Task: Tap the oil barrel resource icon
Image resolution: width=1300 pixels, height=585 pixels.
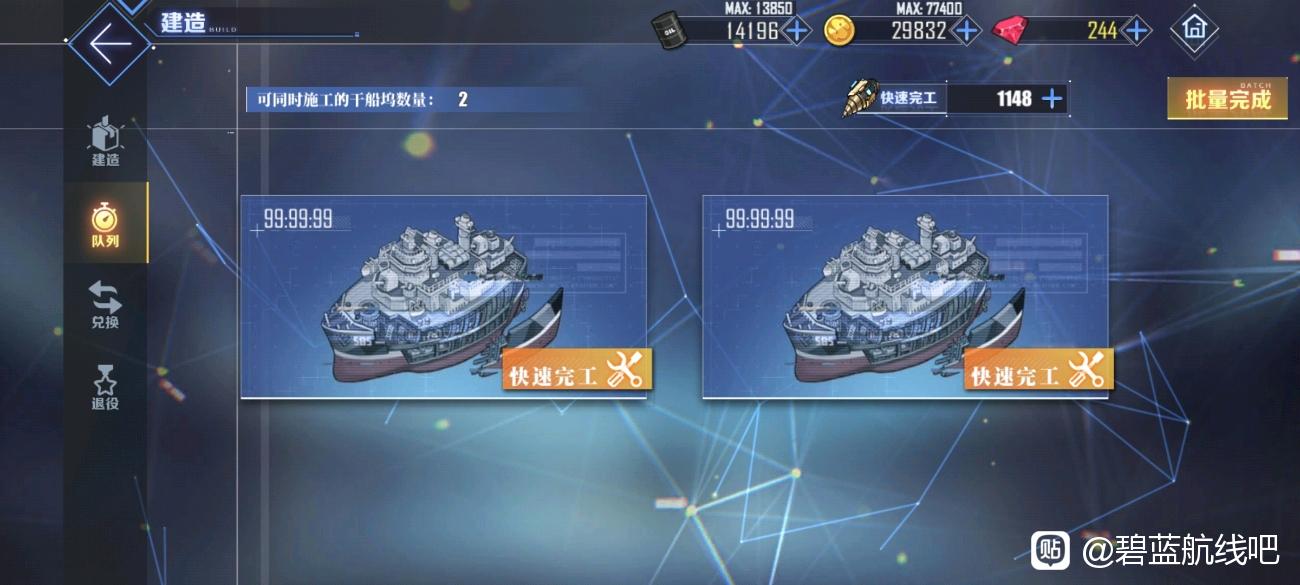Action: click(669, 29)
